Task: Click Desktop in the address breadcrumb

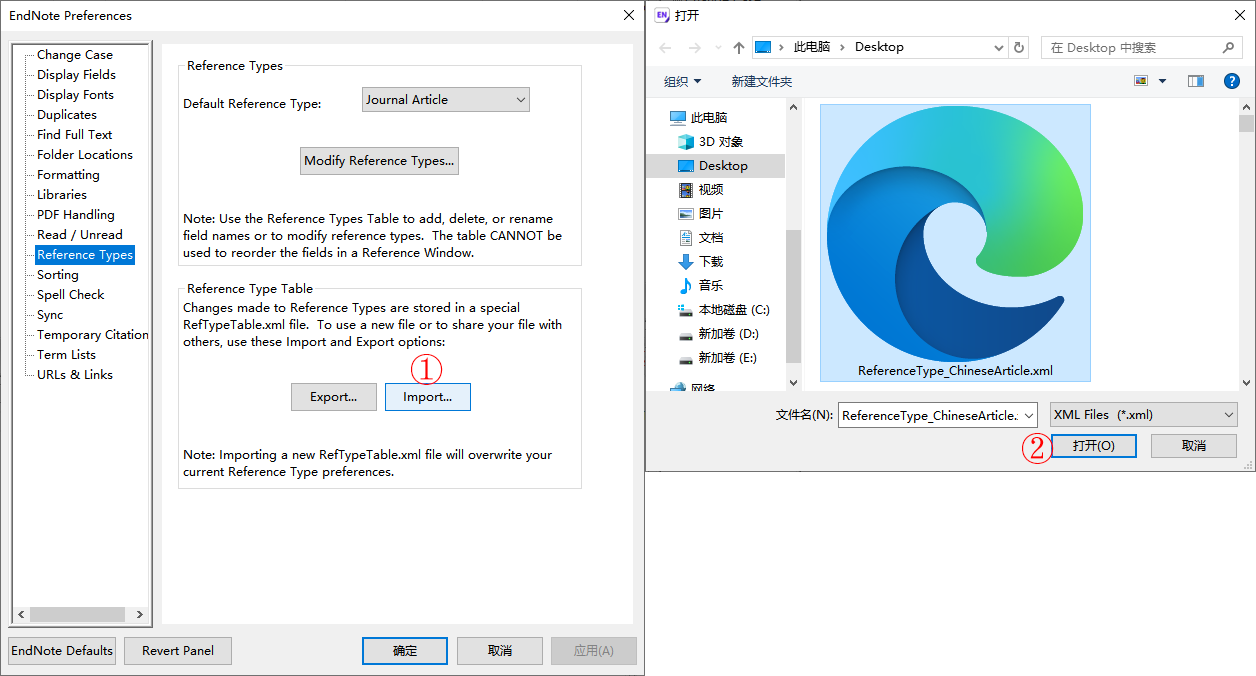Action: click(x=879, y=48)
